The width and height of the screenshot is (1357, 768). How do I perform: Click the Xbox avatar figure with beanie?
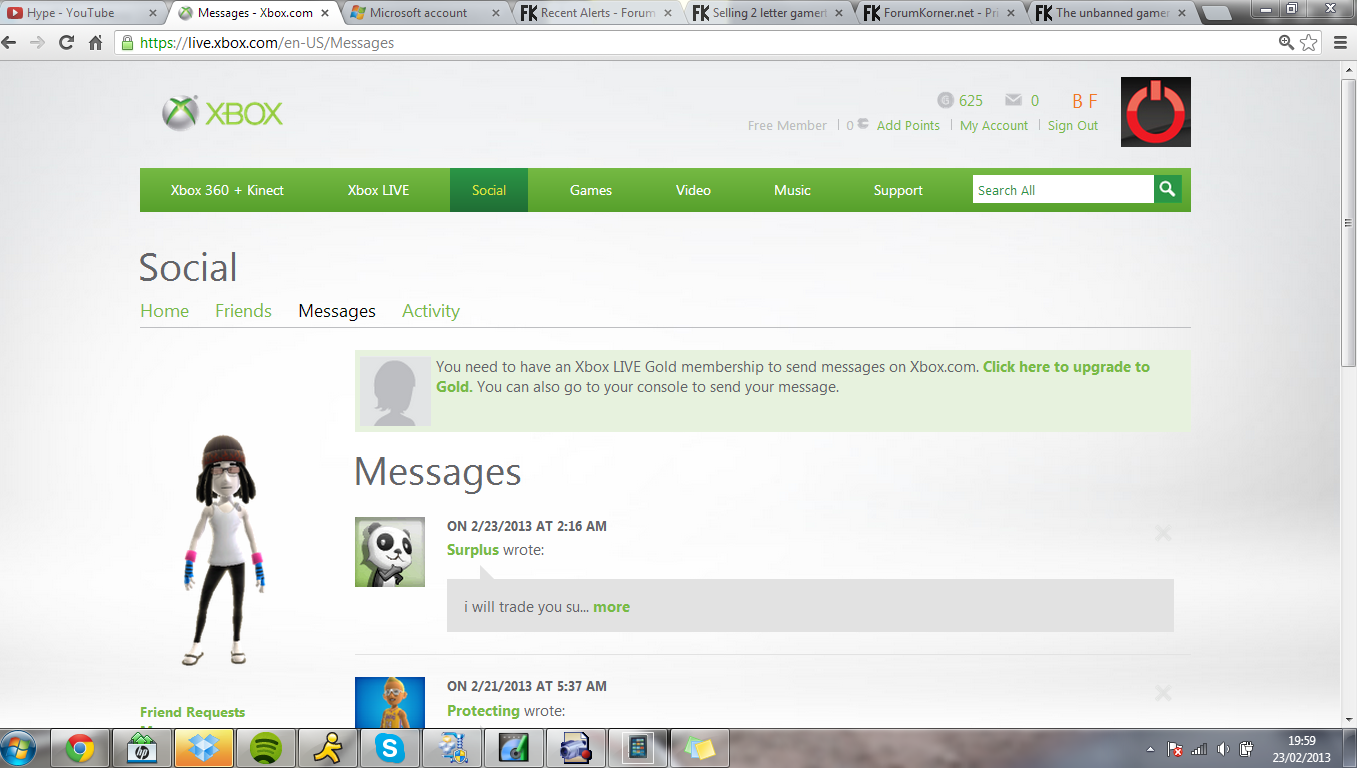[222, 551]
